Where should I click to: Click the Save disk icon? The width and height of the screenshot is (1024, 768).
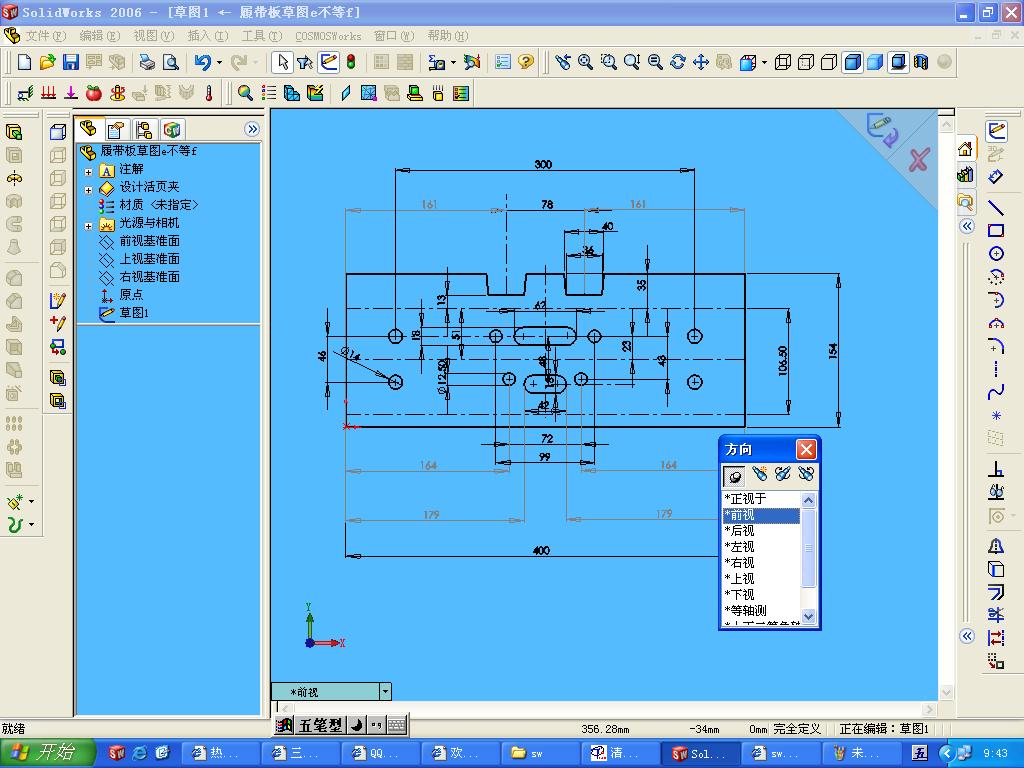pyautogui.click(x=70, y=62)
